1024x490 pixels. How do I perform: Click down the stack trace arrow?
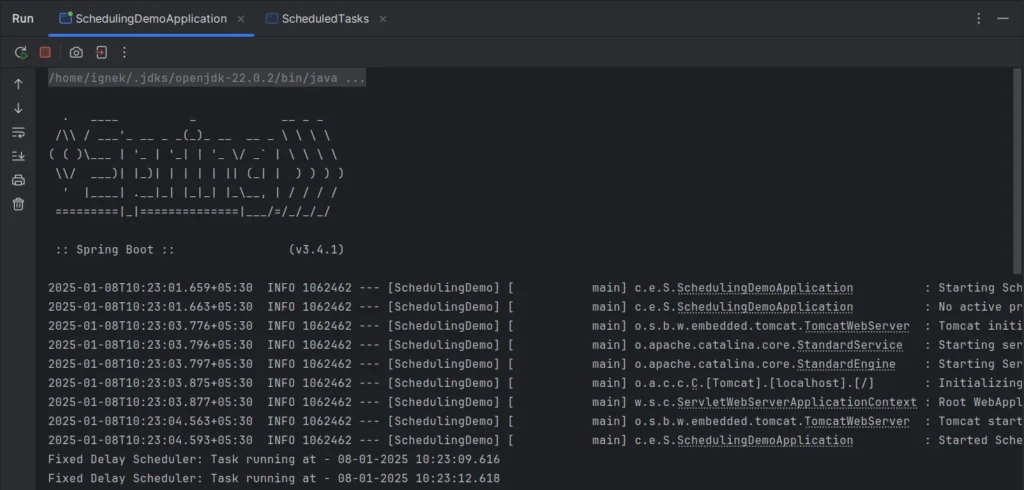click(x=18, y=108)
